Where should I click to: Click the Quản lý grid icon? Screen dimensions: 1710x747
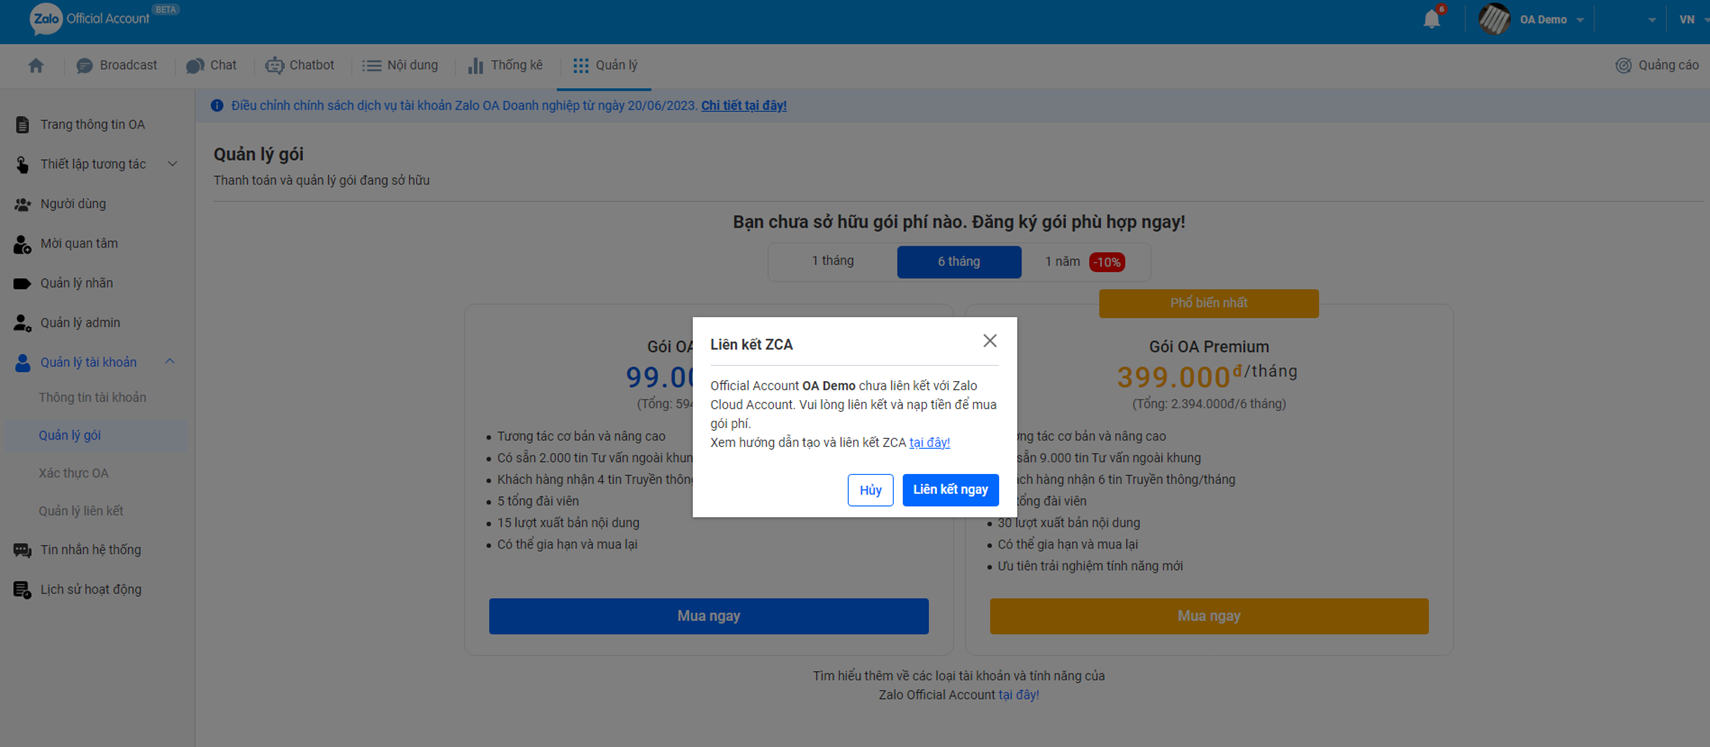581,65
